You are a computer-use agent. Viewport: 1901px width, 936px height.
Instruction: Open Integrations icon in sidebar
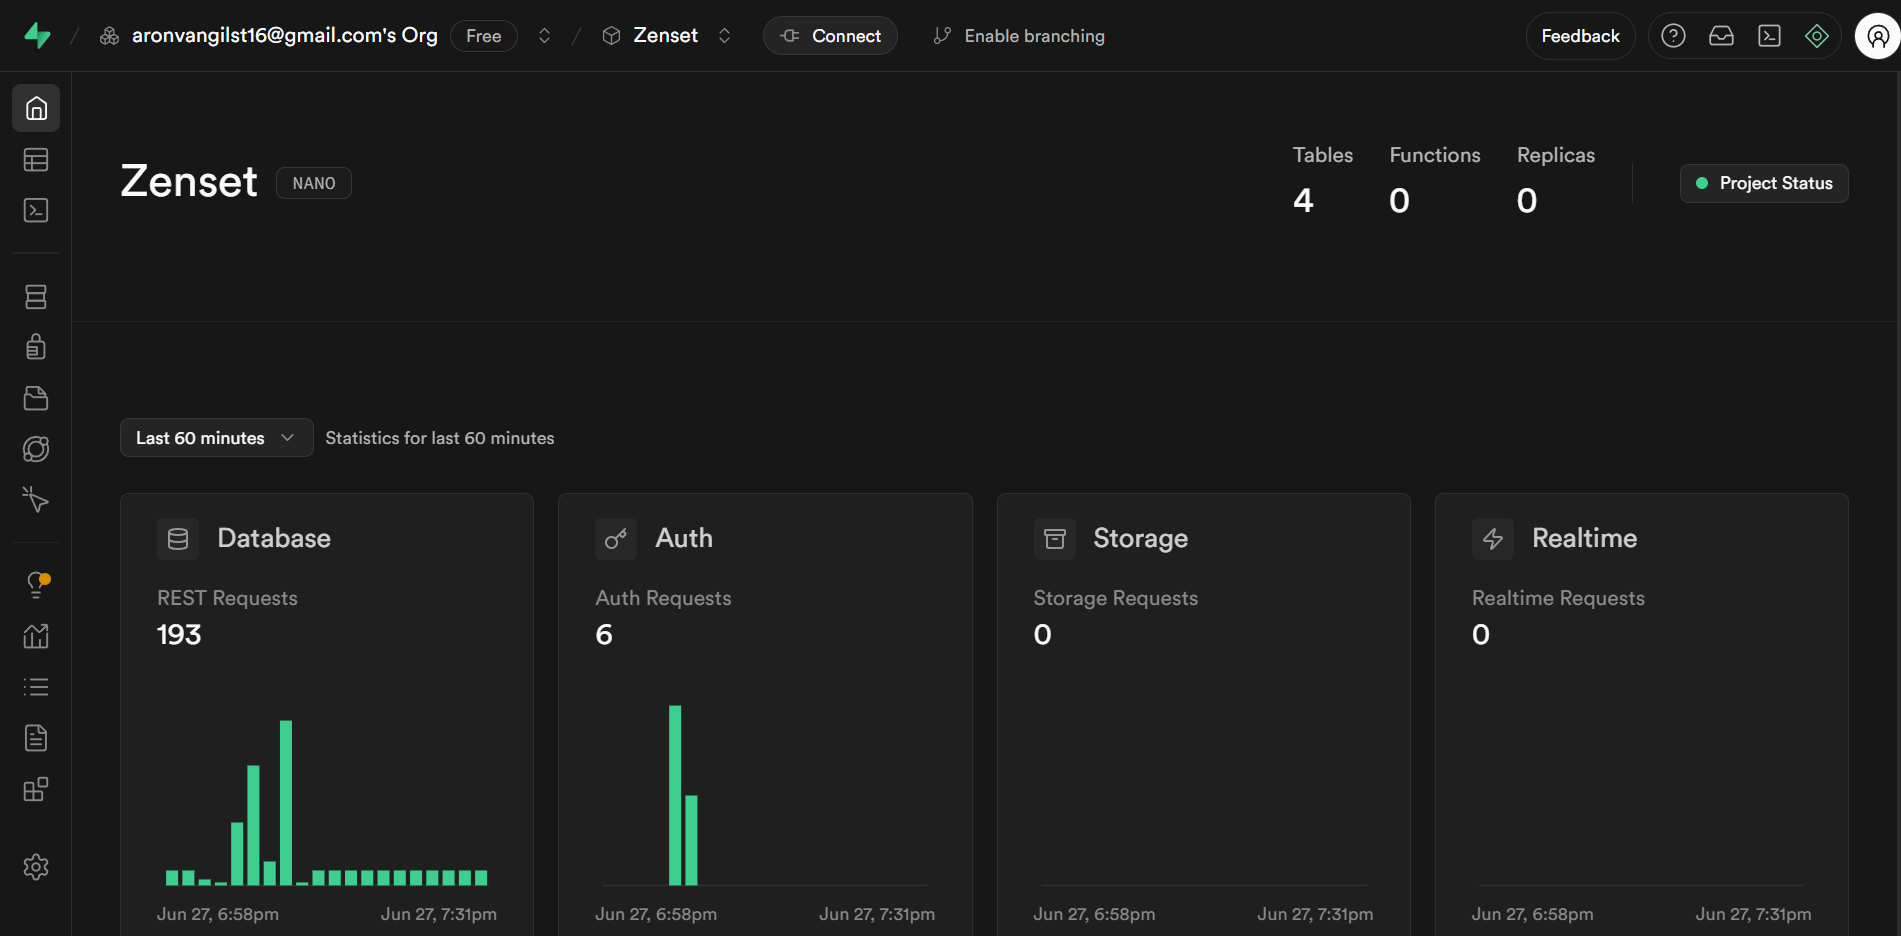pyautogui.click(x=36, y=789)
